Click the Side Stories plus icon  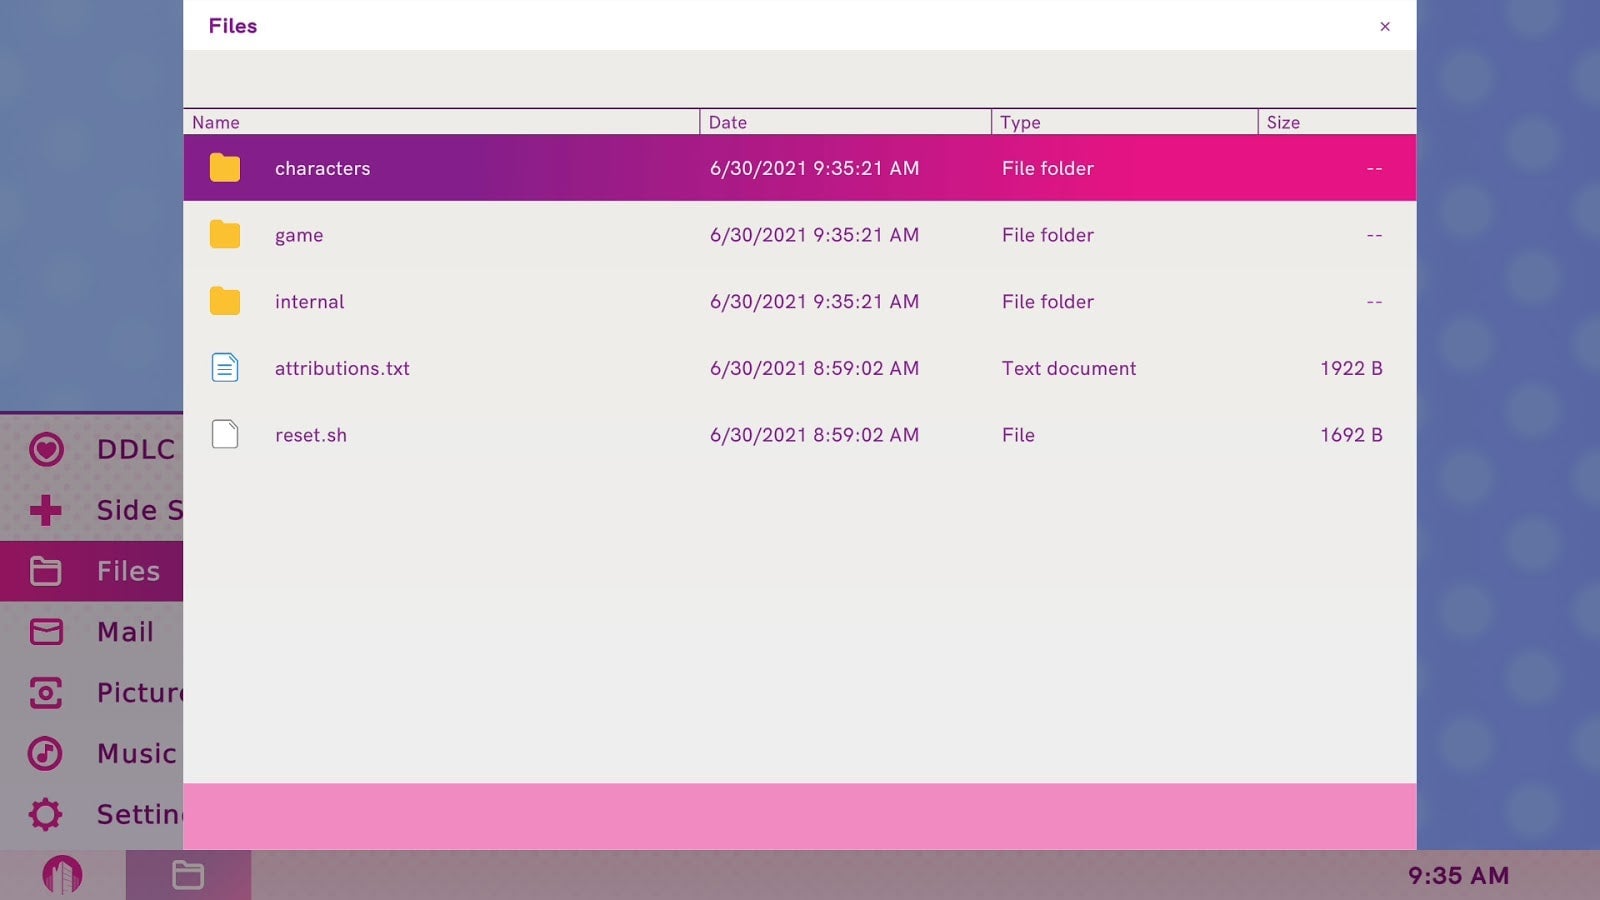[46, 510]
